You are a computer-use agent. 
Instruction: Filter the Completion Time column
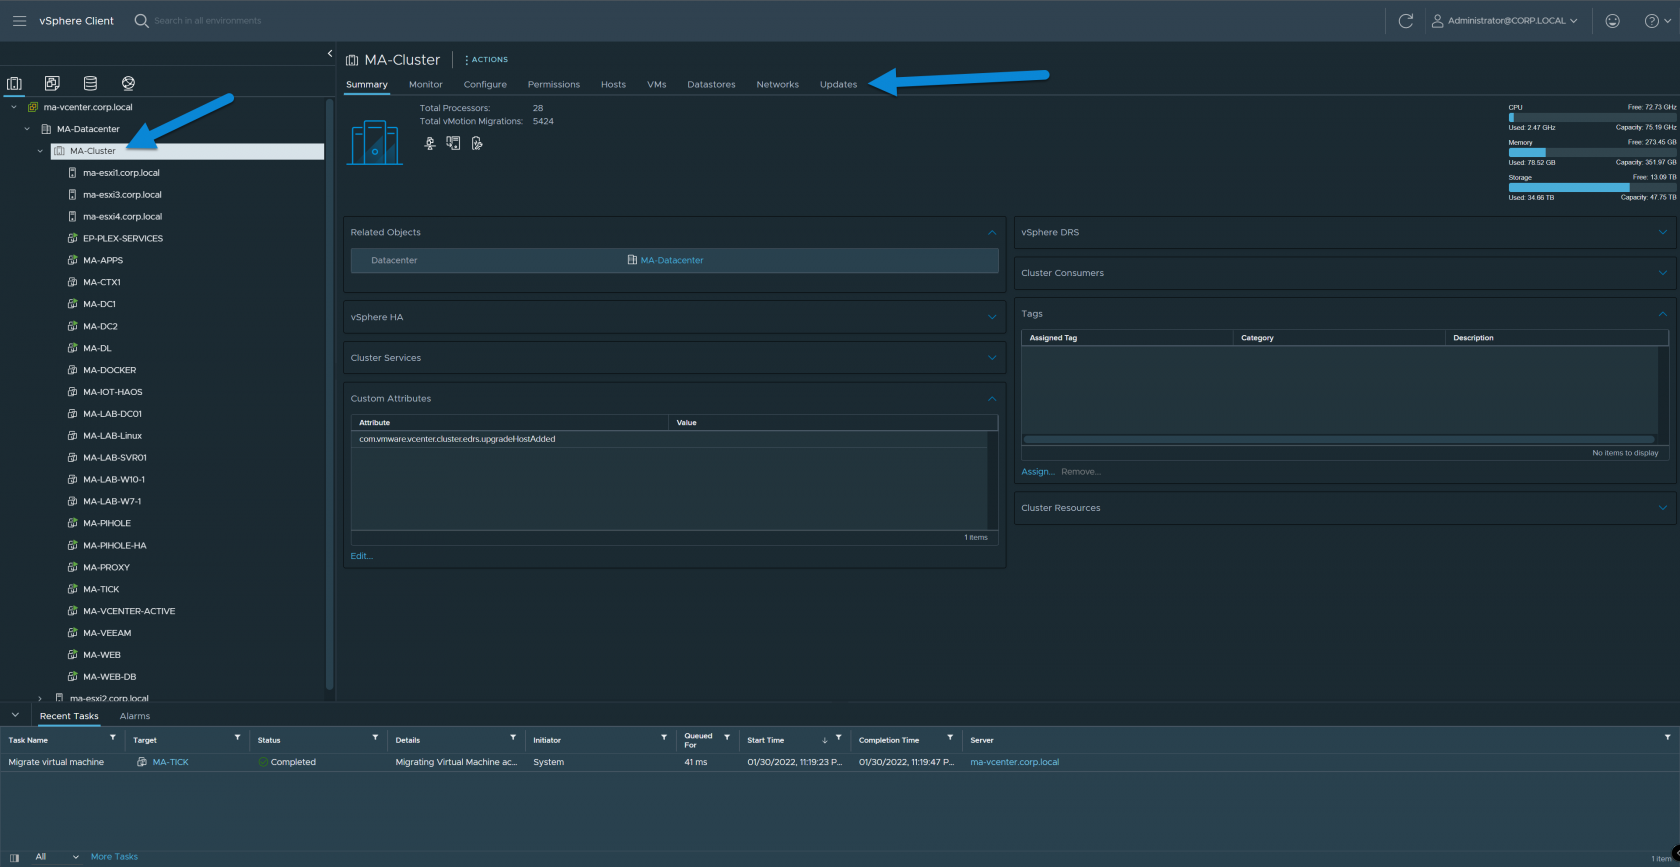point(950,738)
